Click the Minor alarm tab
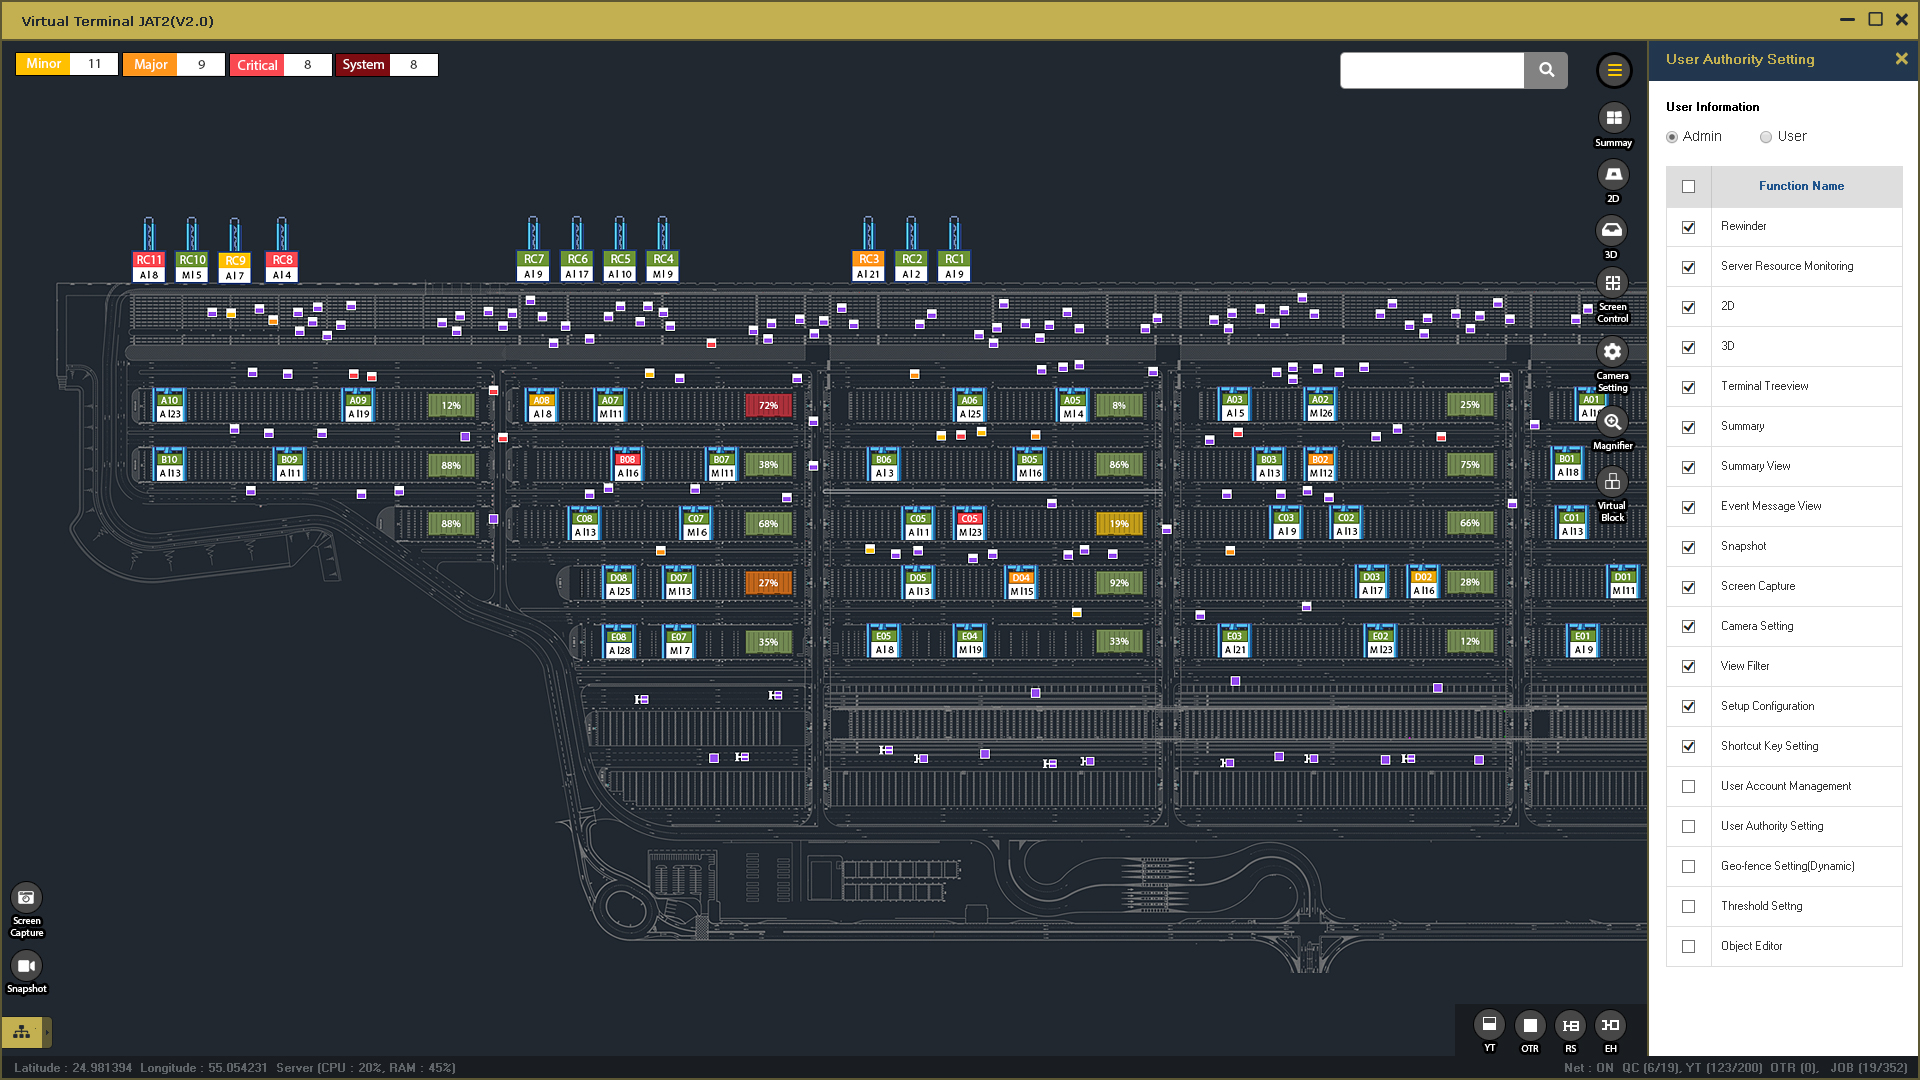Viewport: 1920px width, 1080px height. click(x=43, y=64)
